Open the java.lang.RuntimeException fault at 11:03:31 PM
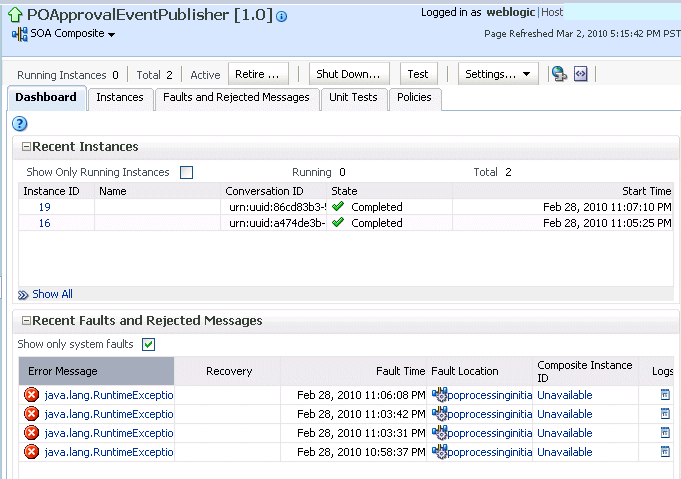 109,433
